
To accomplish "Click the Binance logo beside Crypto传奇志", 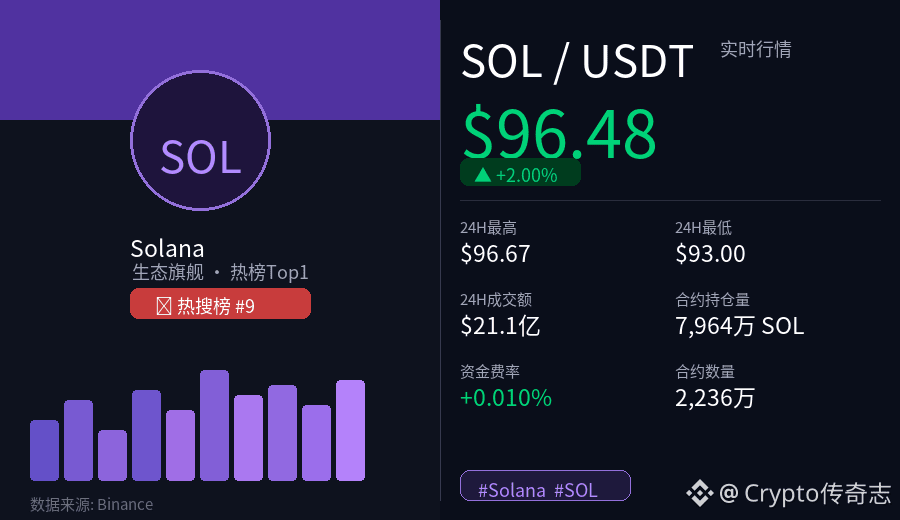I will coord(699,493).
